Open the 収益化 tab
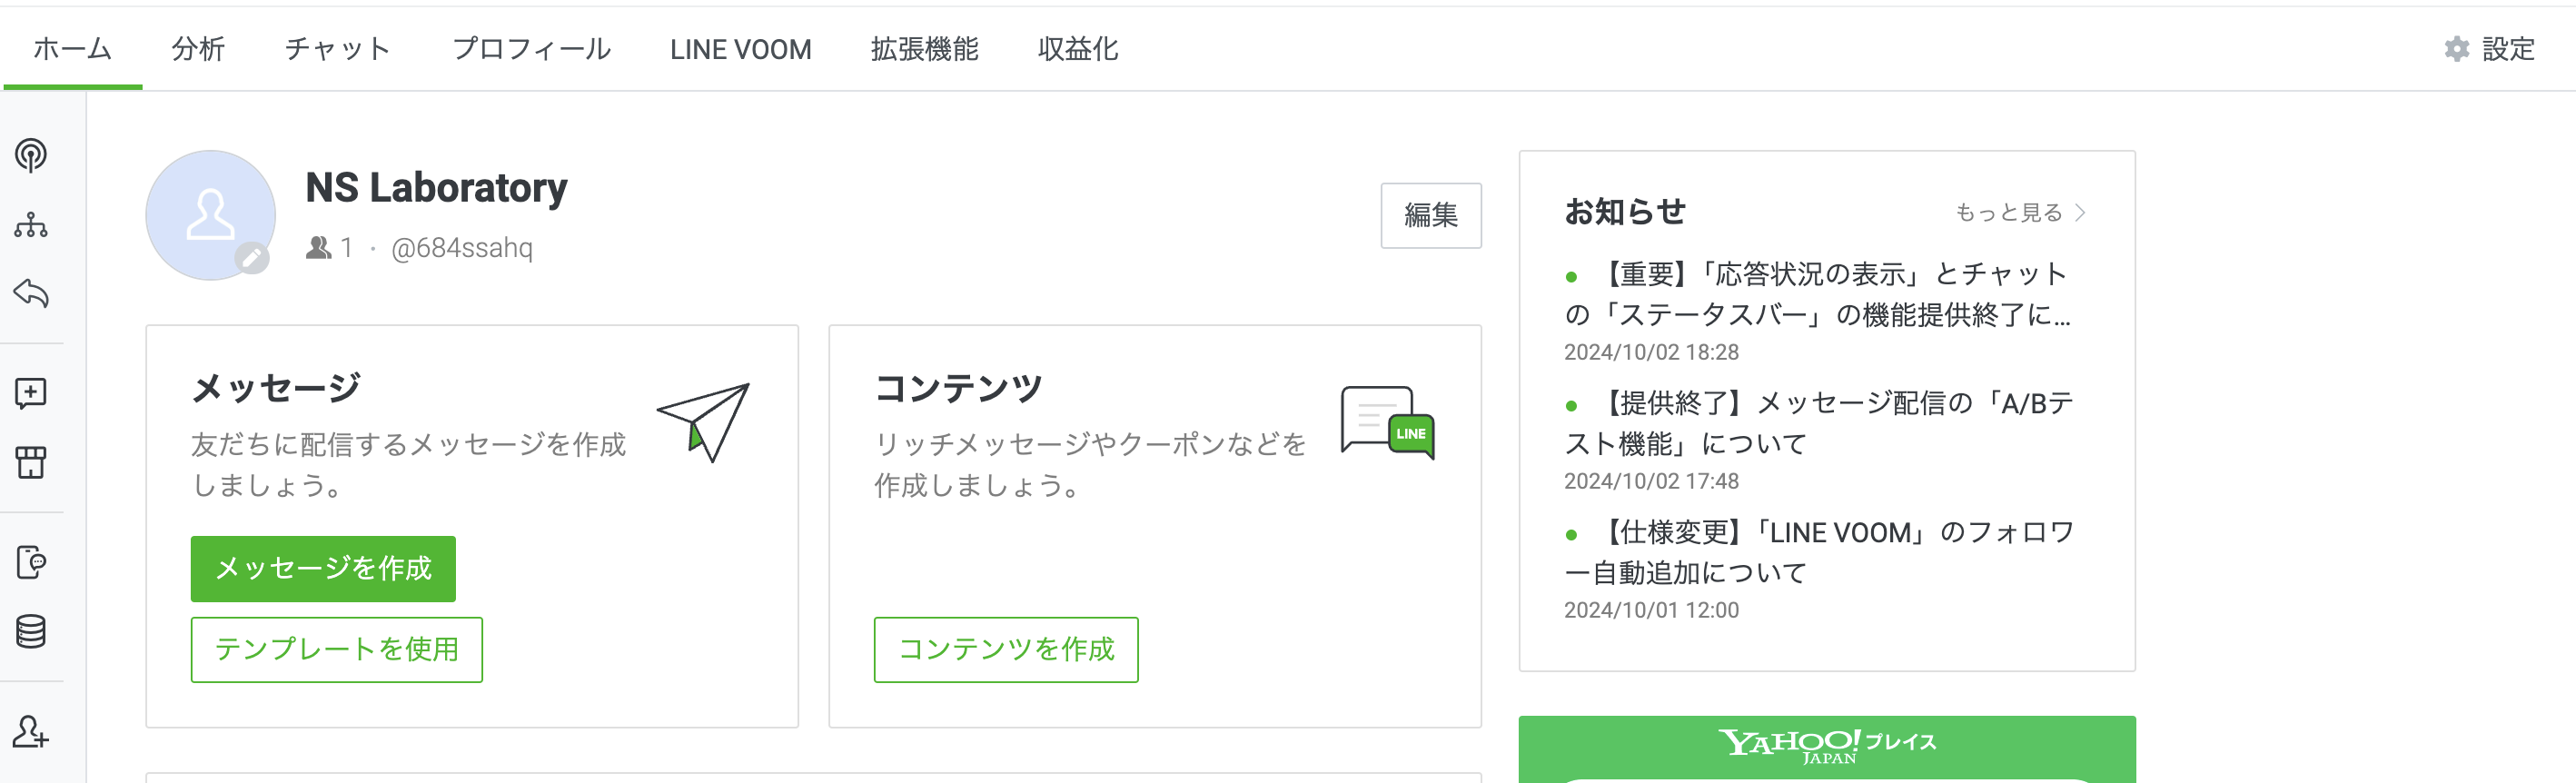This screenshot has height=783, width=2576. pos(1078,49)
